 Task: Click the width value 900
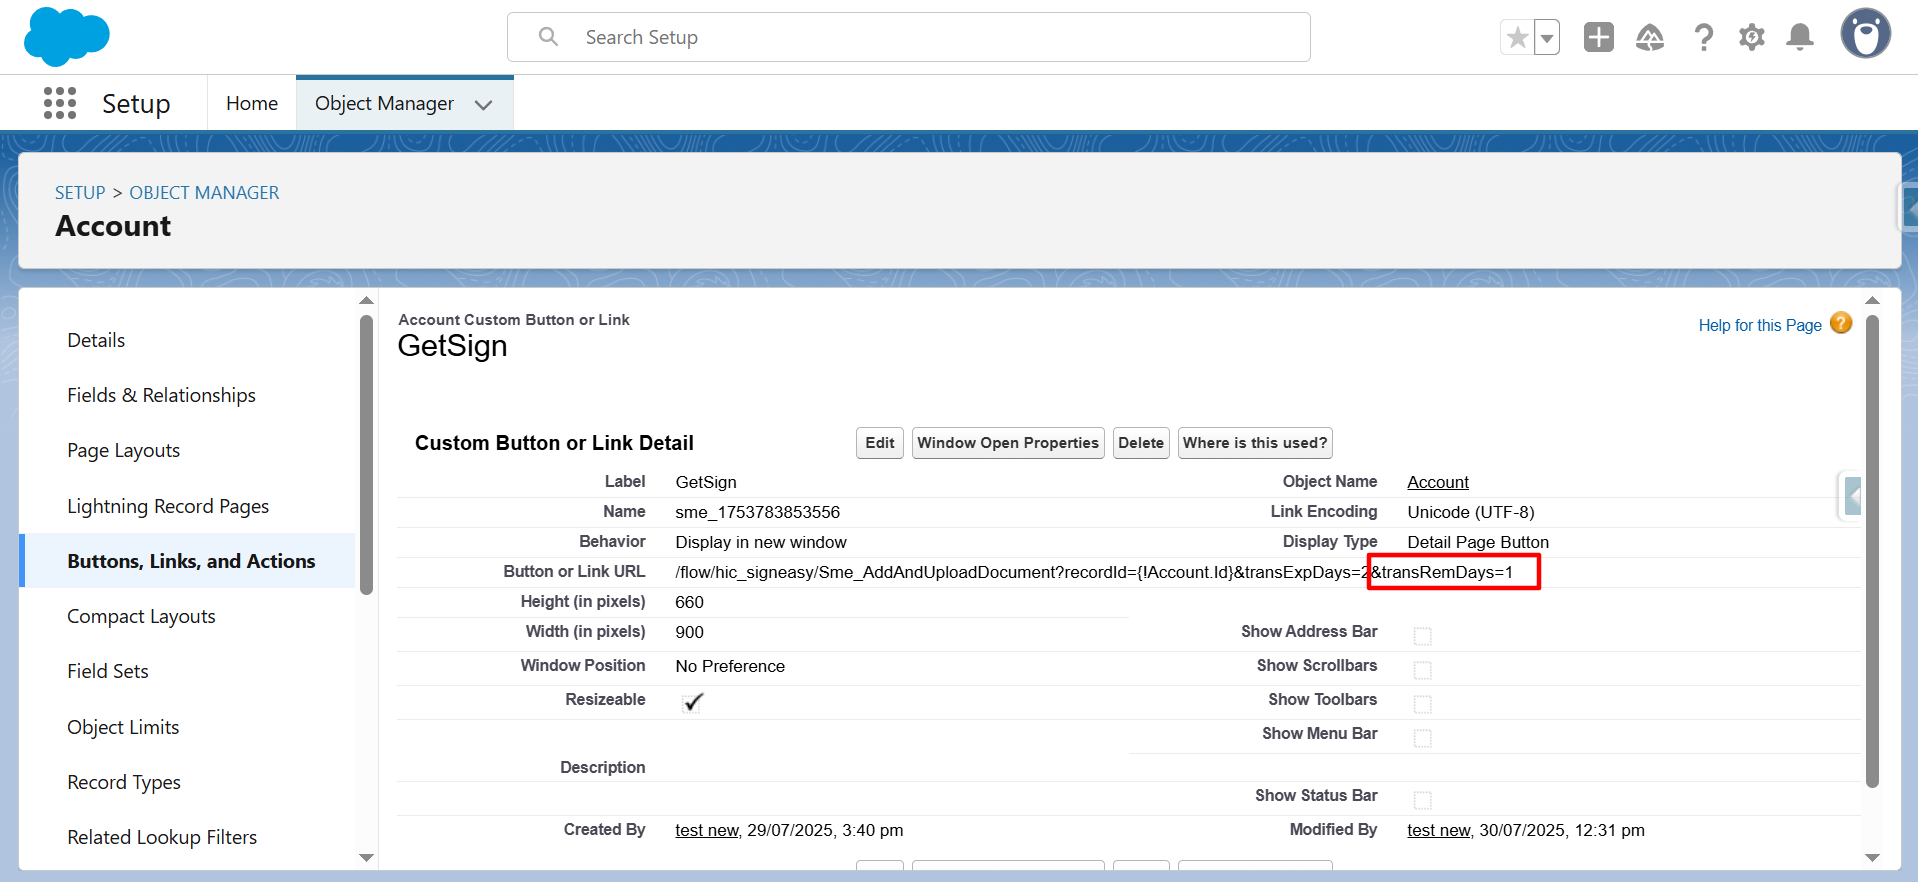pyautogui.click(x=689, y=632)
